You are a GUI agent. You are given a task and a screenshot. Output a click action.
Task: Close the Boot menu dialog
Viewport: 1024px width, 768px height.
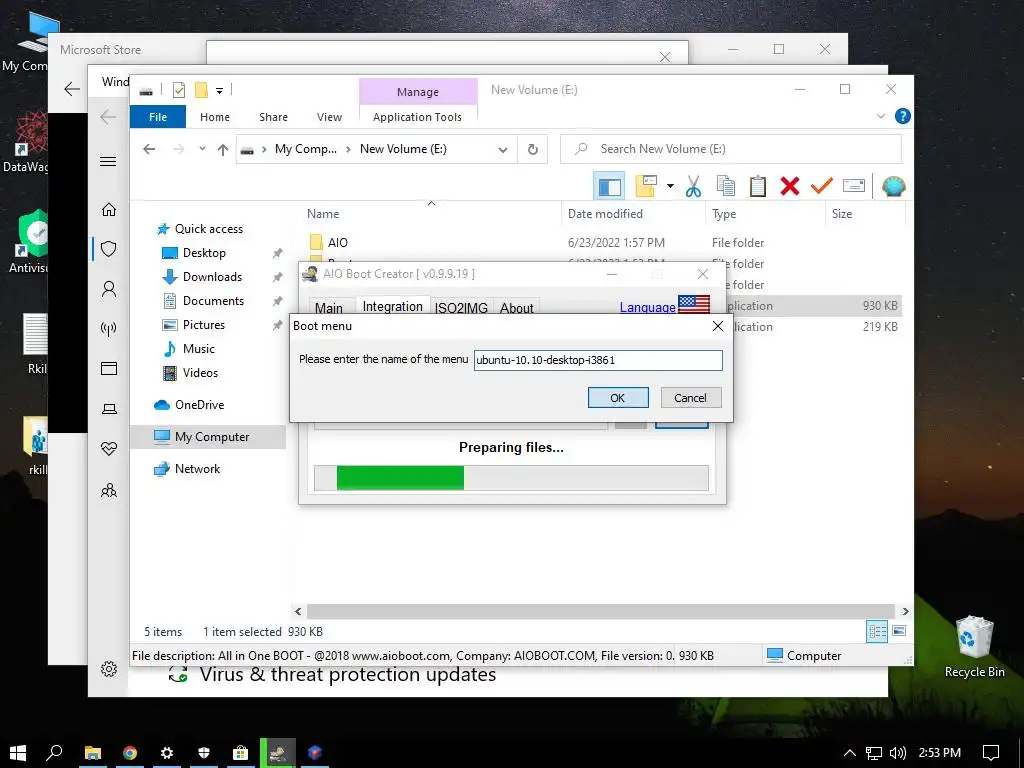(x=718, y=326)
